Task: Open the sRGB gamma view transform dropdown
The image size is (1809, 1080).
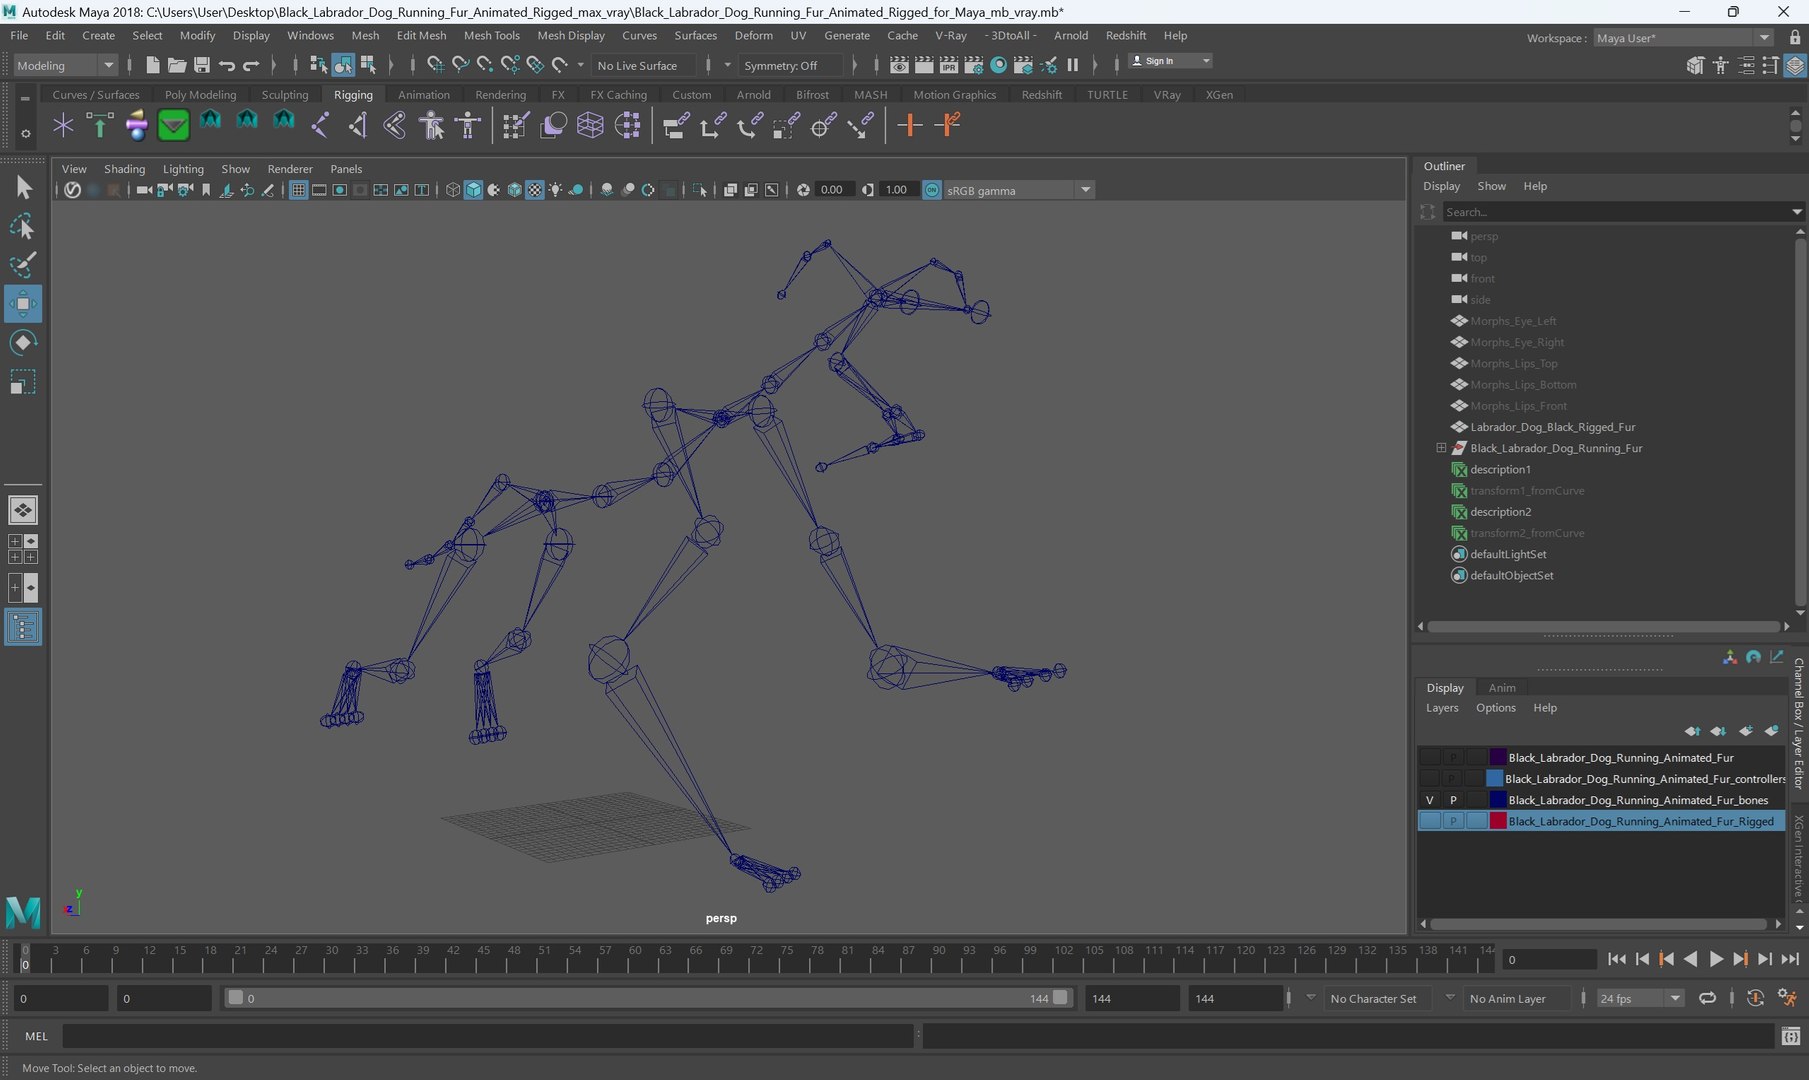Action: pyautogui.click(x=1018, y=190)
